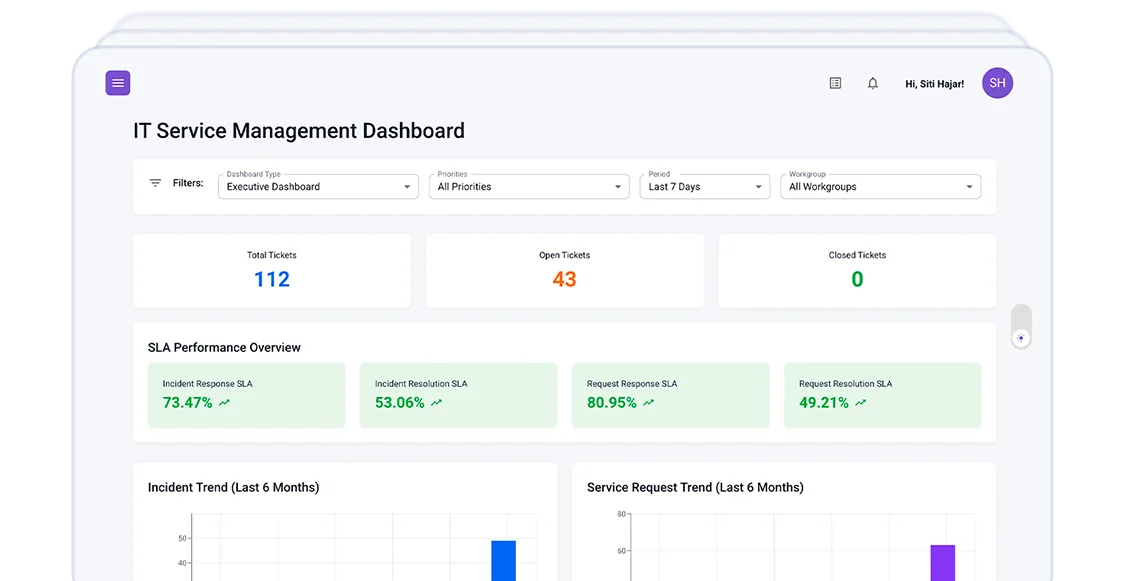Open the SH user avatar

(998, 83)
